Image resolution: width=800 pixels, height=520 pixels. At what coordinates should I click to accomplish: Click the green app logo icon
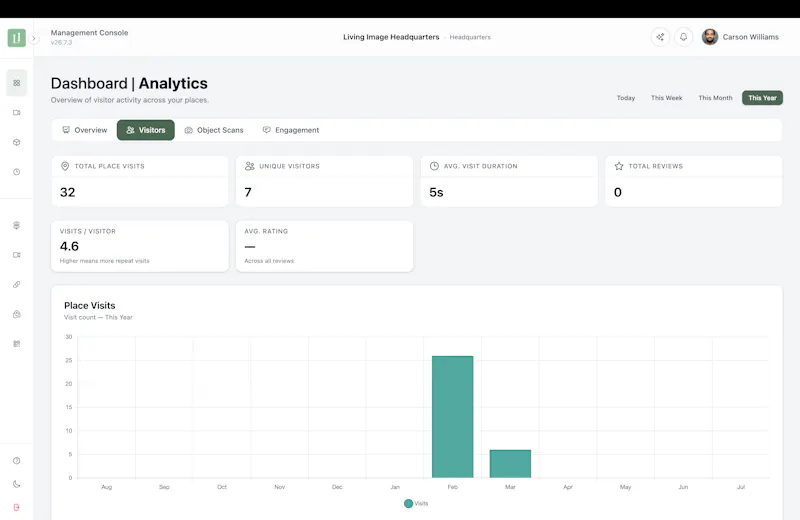click(x=16, y=38)
